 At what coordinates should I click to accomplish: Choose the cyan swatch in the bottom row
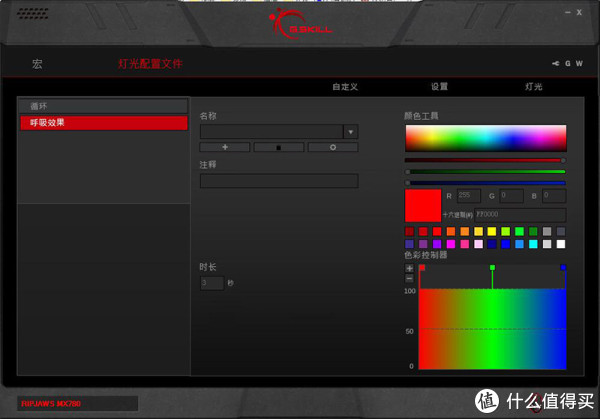(533, 244)
